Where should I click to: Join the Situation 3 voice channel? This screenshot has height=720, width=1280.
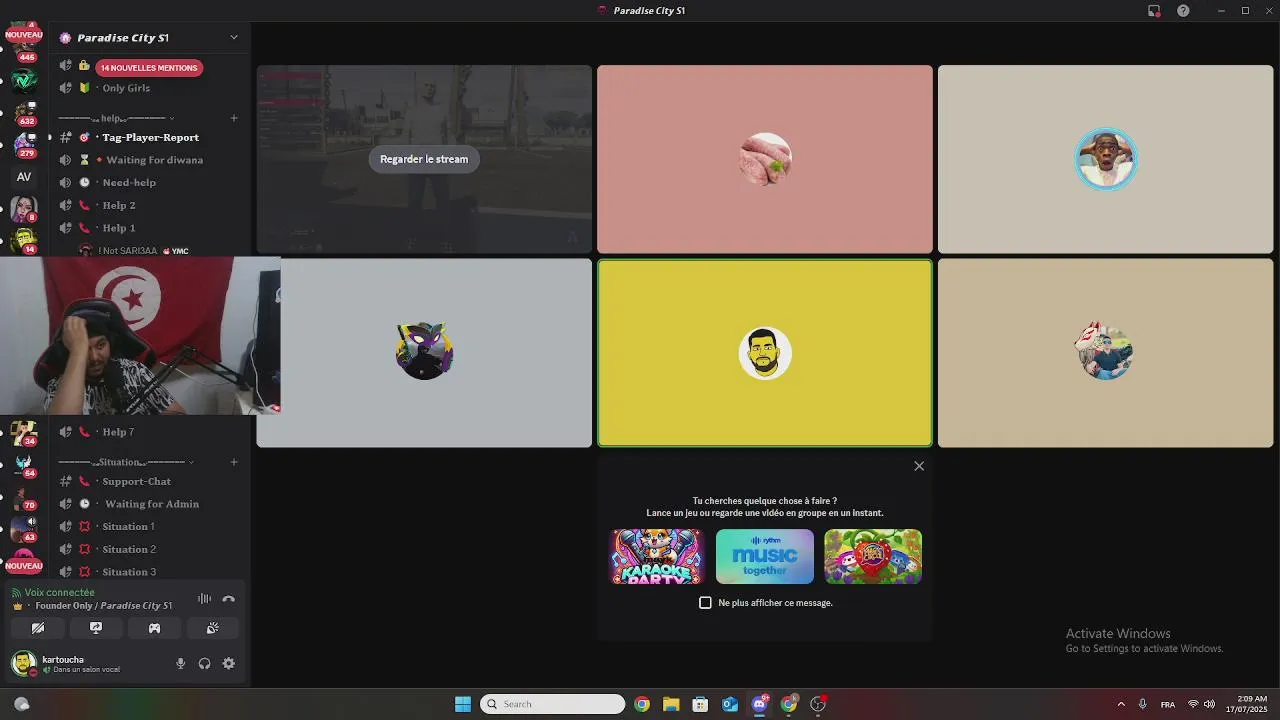tap(149, 572)
